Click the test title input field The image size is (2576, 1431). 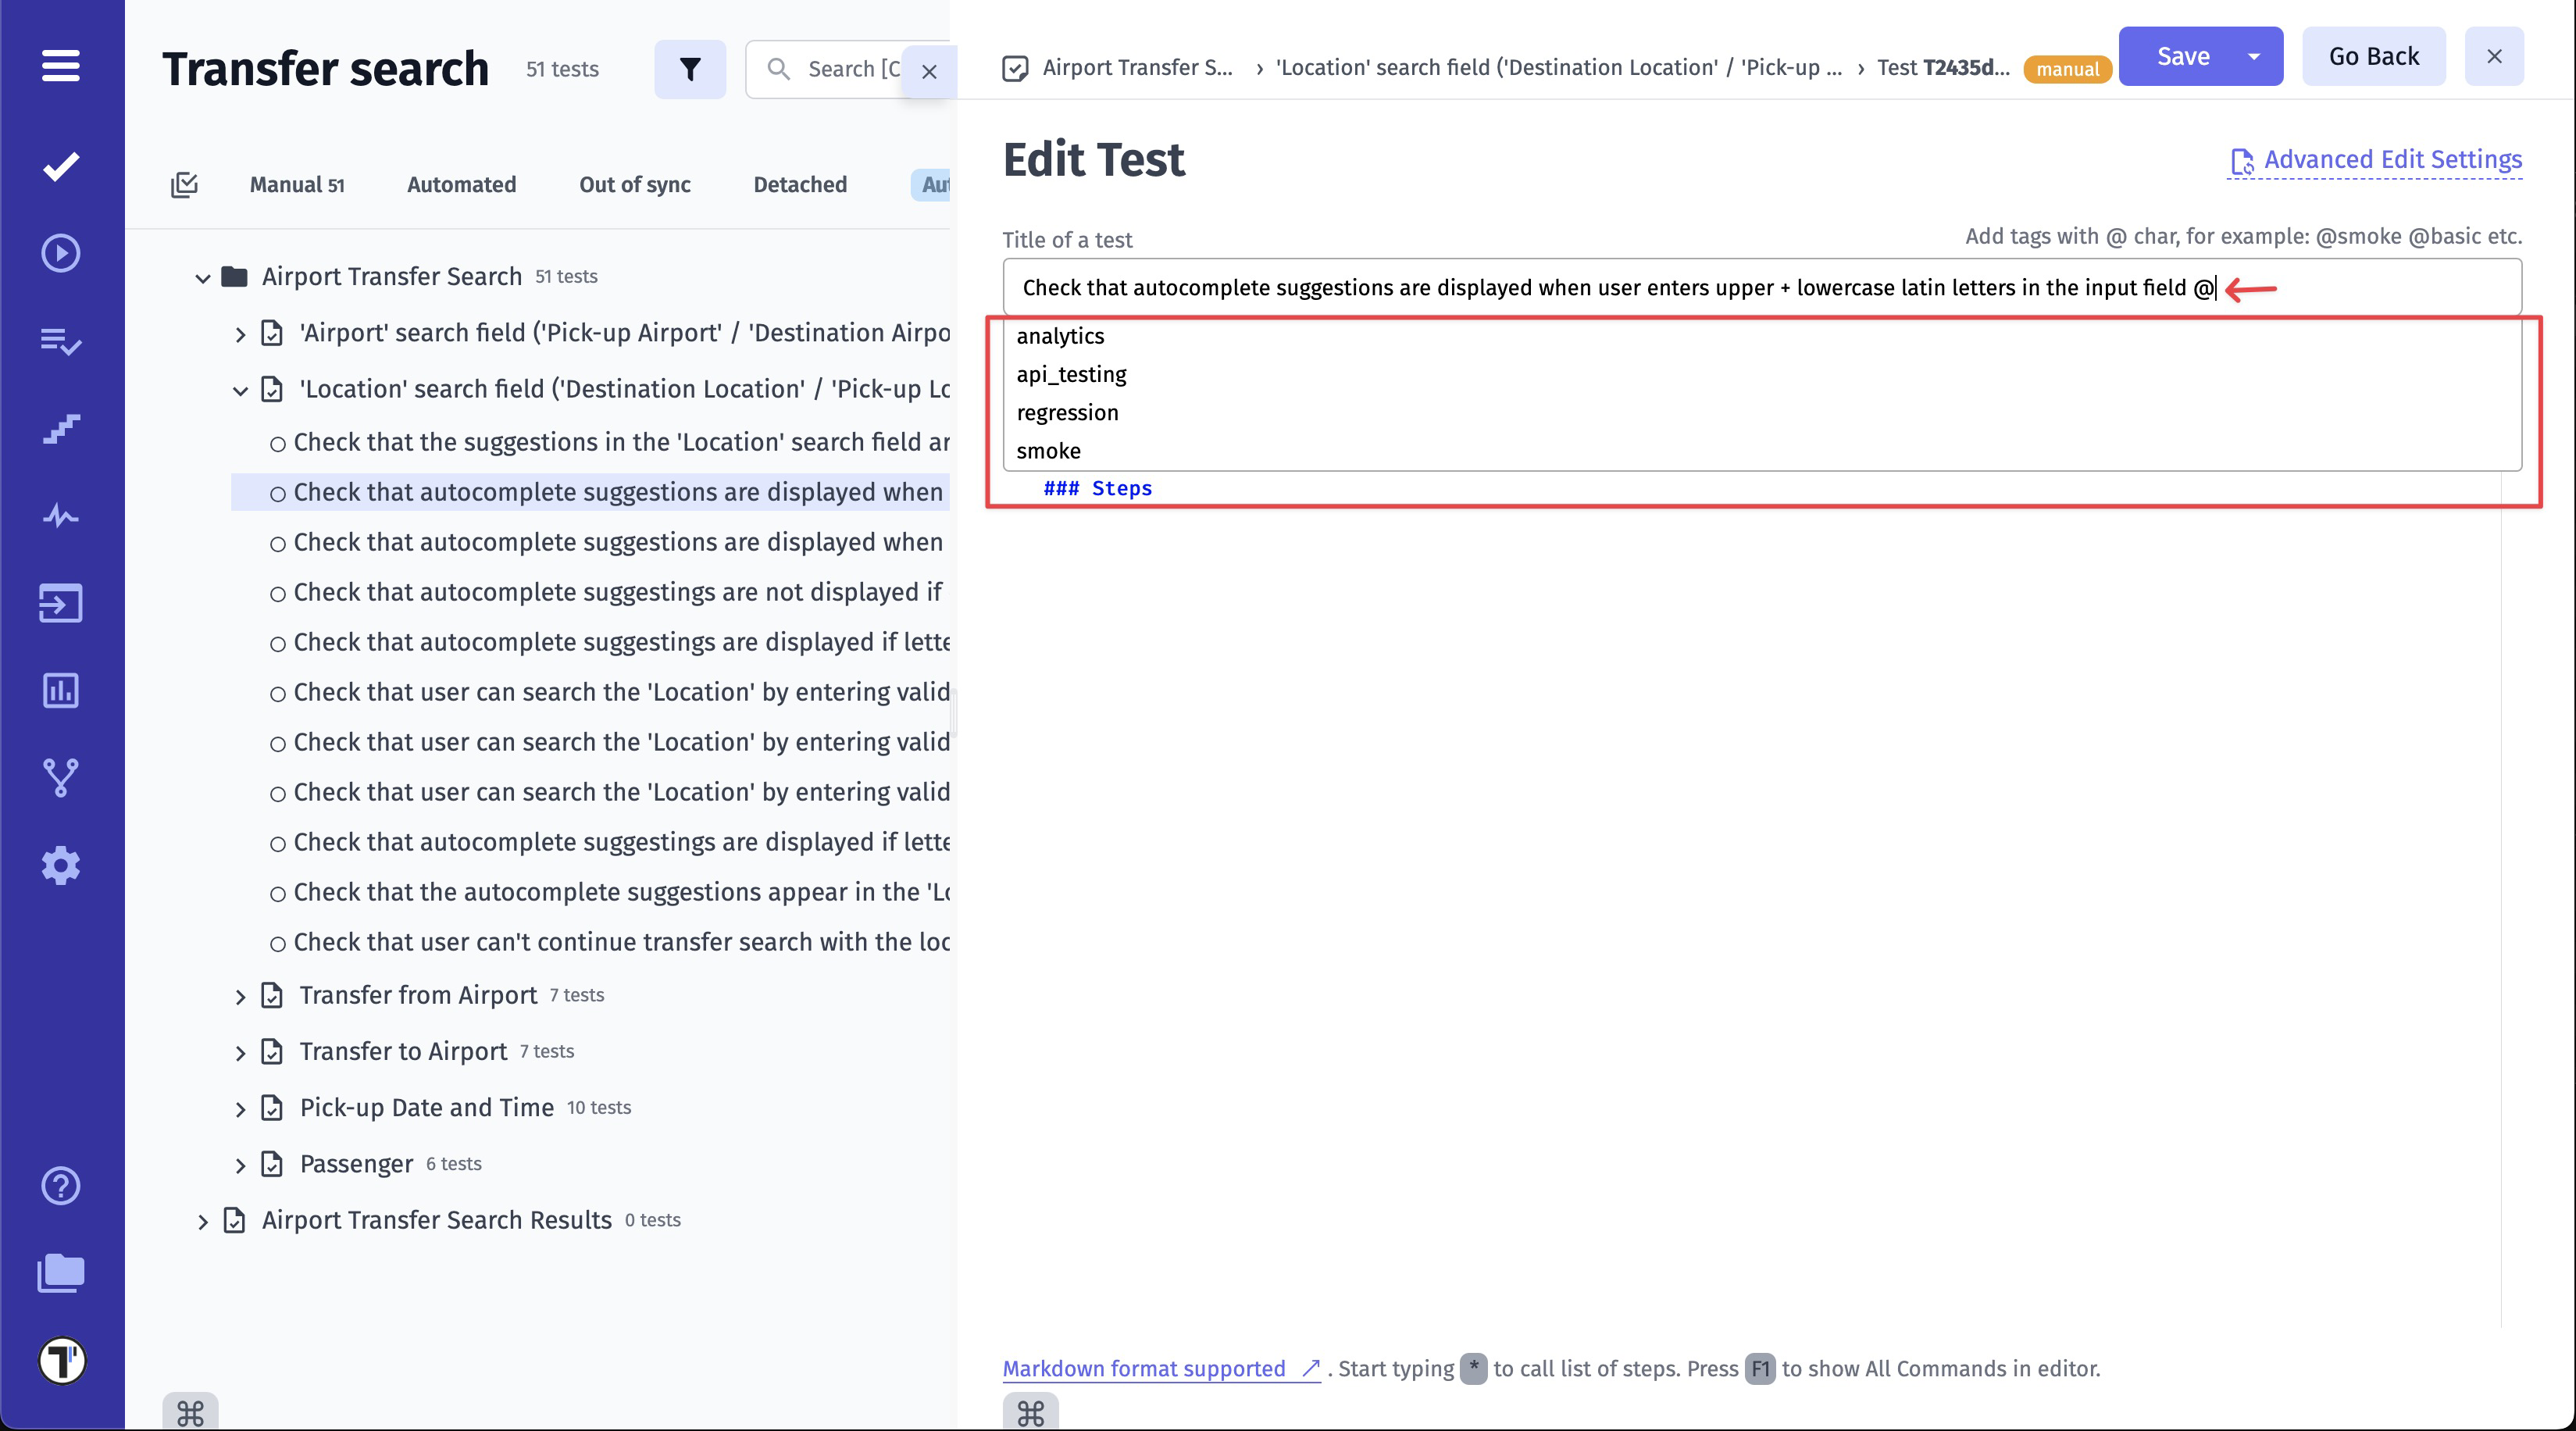click(x=1600, y=288)
